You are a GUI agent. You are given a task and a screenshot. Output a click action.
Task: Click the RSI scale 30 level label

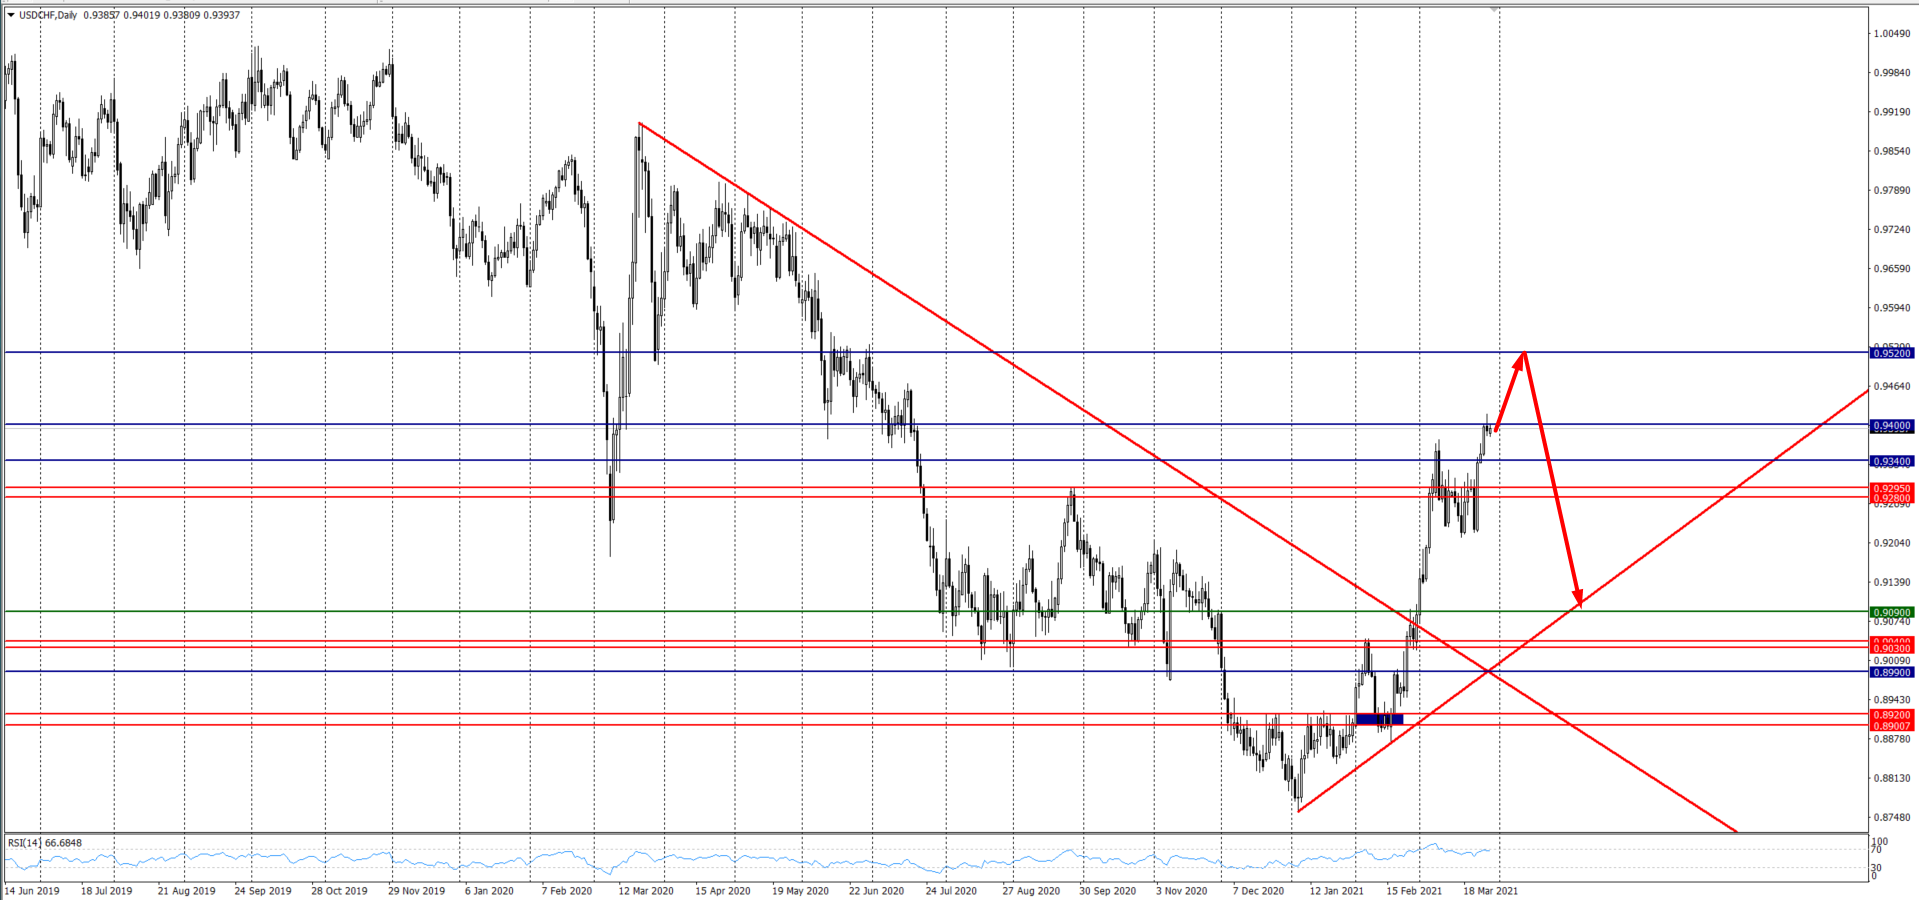(x=1877, y=867)
